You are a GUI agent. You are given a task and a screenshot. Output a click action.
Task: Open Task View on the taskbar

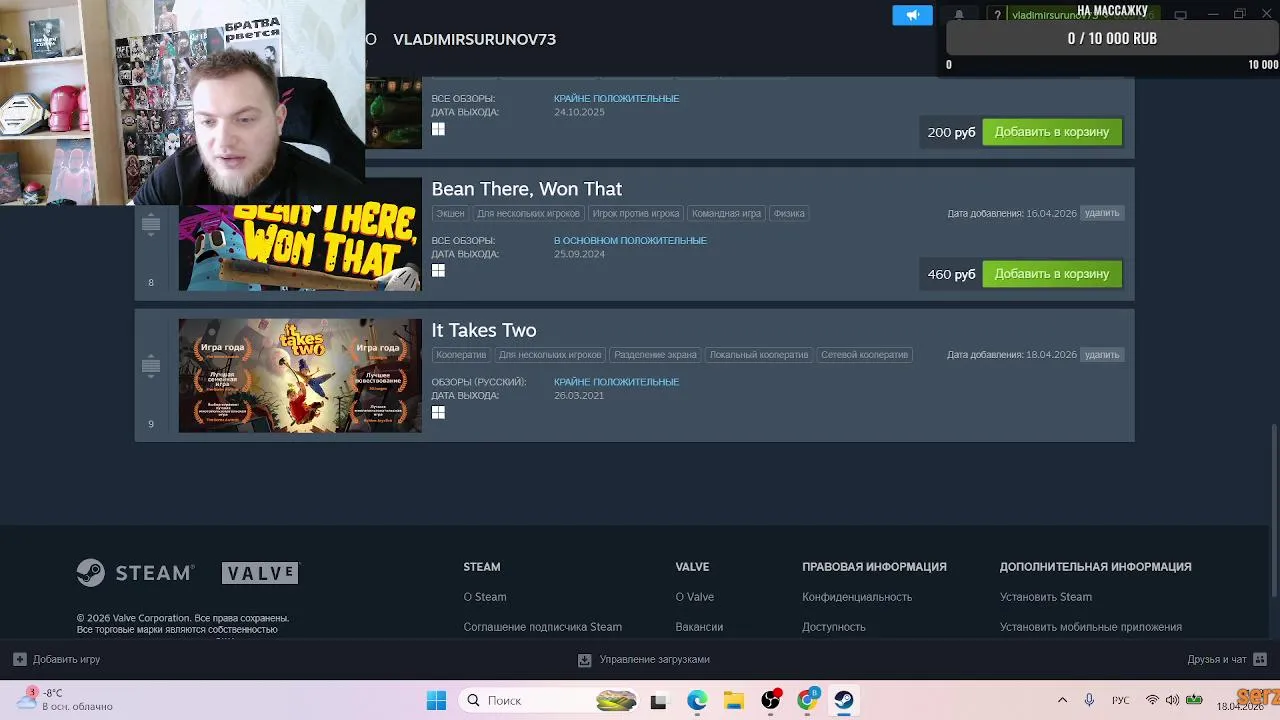658,701
